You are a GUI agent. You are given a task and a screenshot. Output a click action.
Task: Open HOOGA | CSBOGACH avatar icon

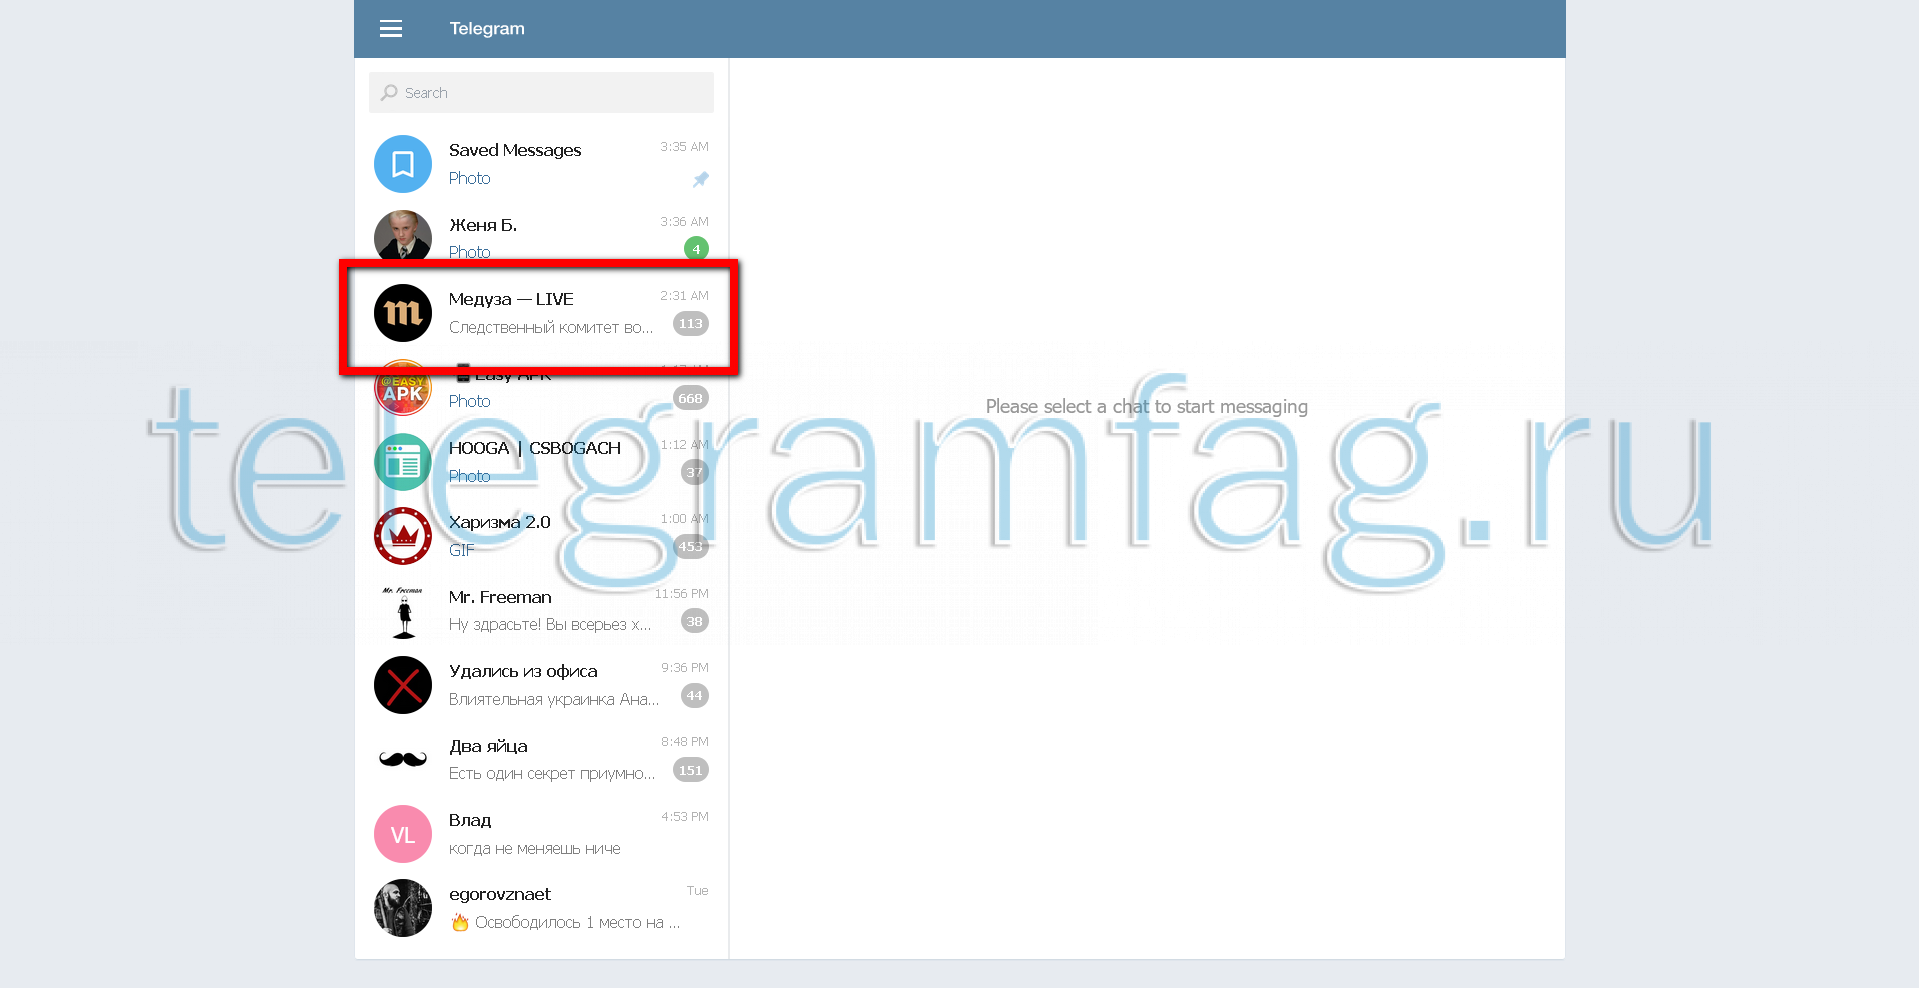coord(403,462)
